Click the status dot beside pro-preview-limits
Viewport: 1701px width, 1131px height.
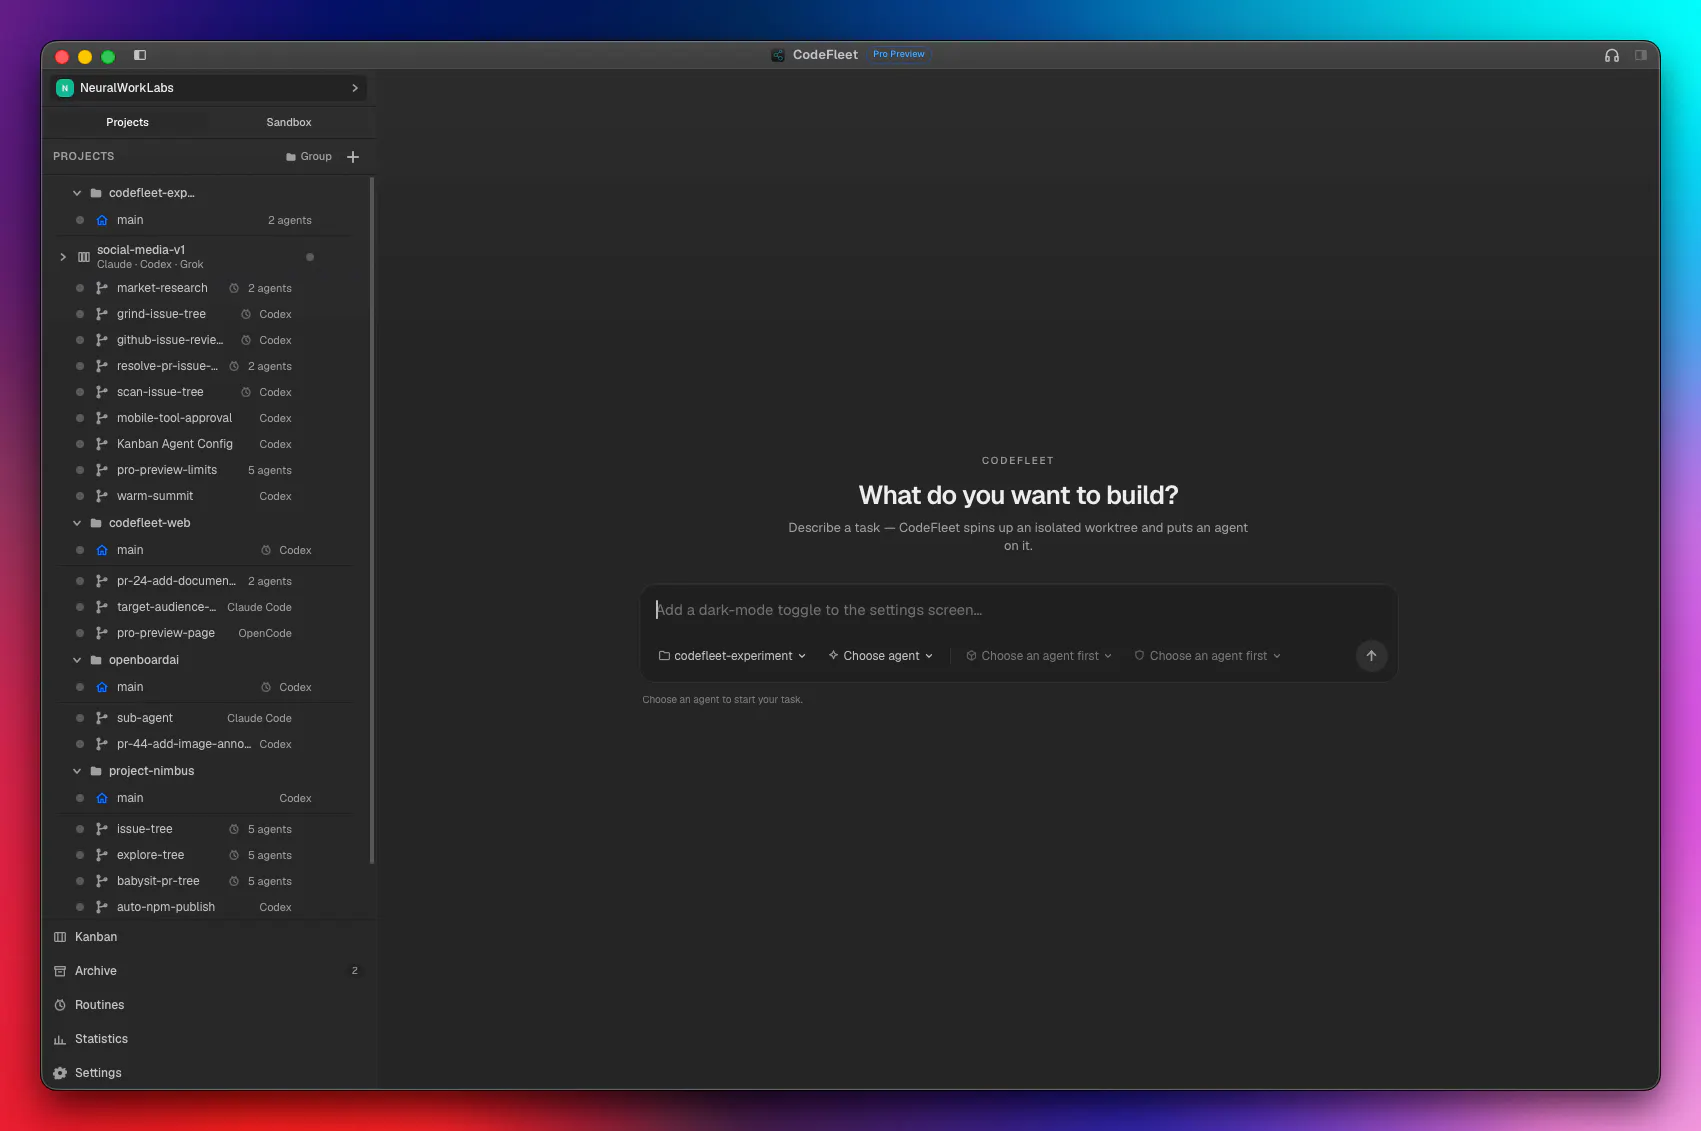(x=80, y=470)
